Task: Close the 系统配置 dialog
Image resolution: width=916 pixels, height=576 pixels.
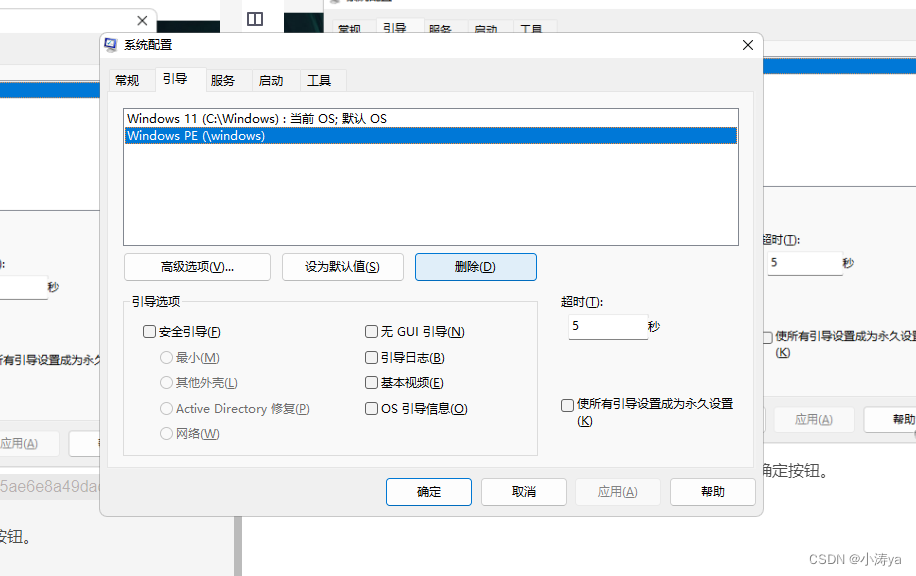Action: 748,45
